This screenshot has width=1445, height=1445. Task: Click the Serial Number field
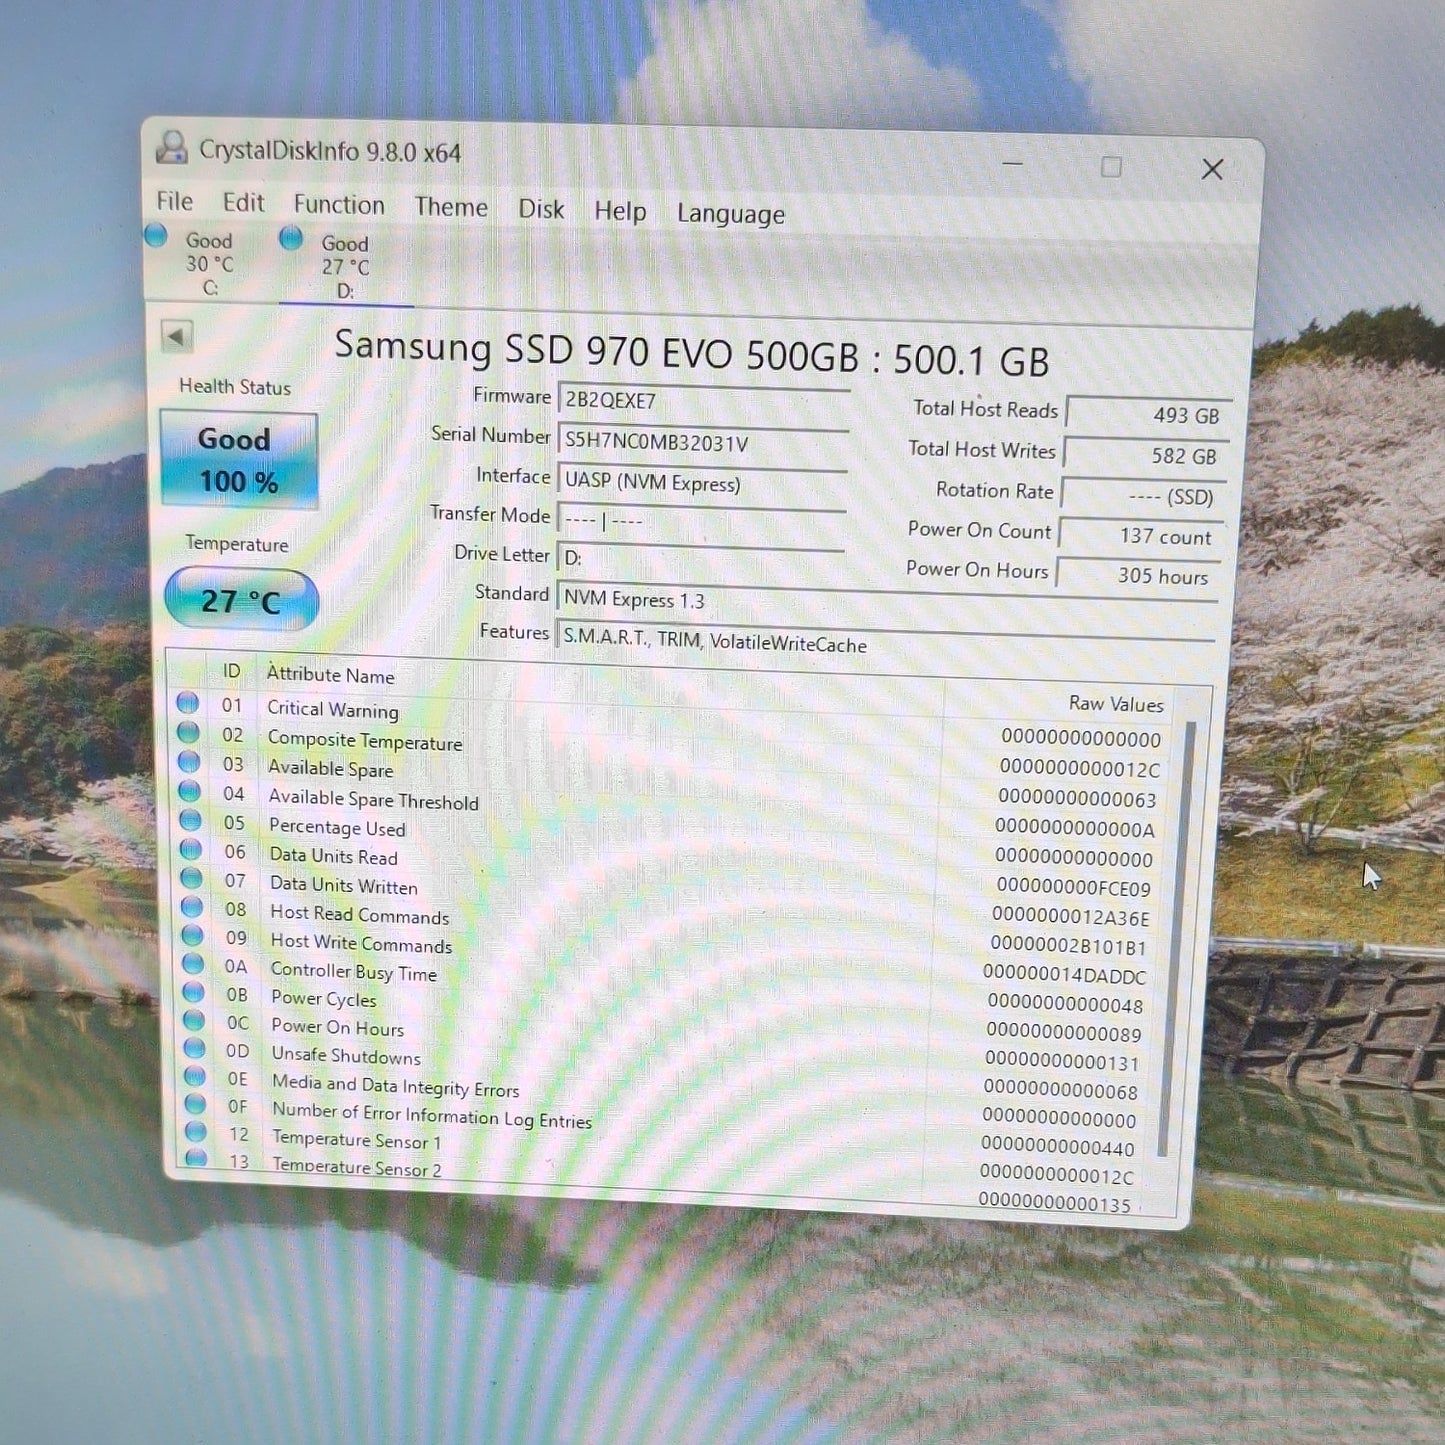[703, 443]
